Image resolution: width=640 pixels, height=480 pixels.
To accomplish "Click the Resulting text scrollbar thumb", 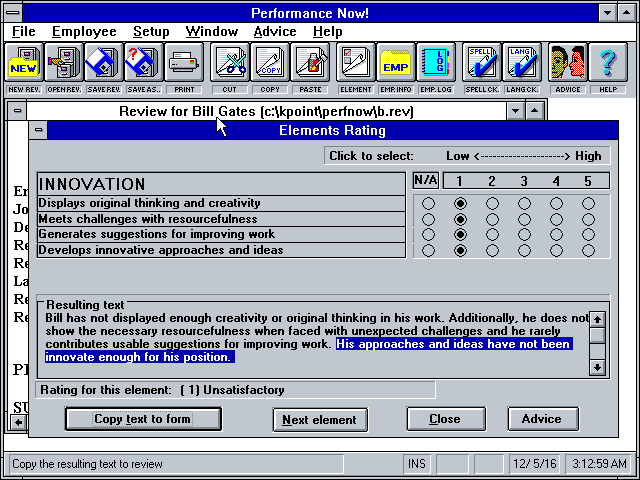I will (x=597, y=336).
